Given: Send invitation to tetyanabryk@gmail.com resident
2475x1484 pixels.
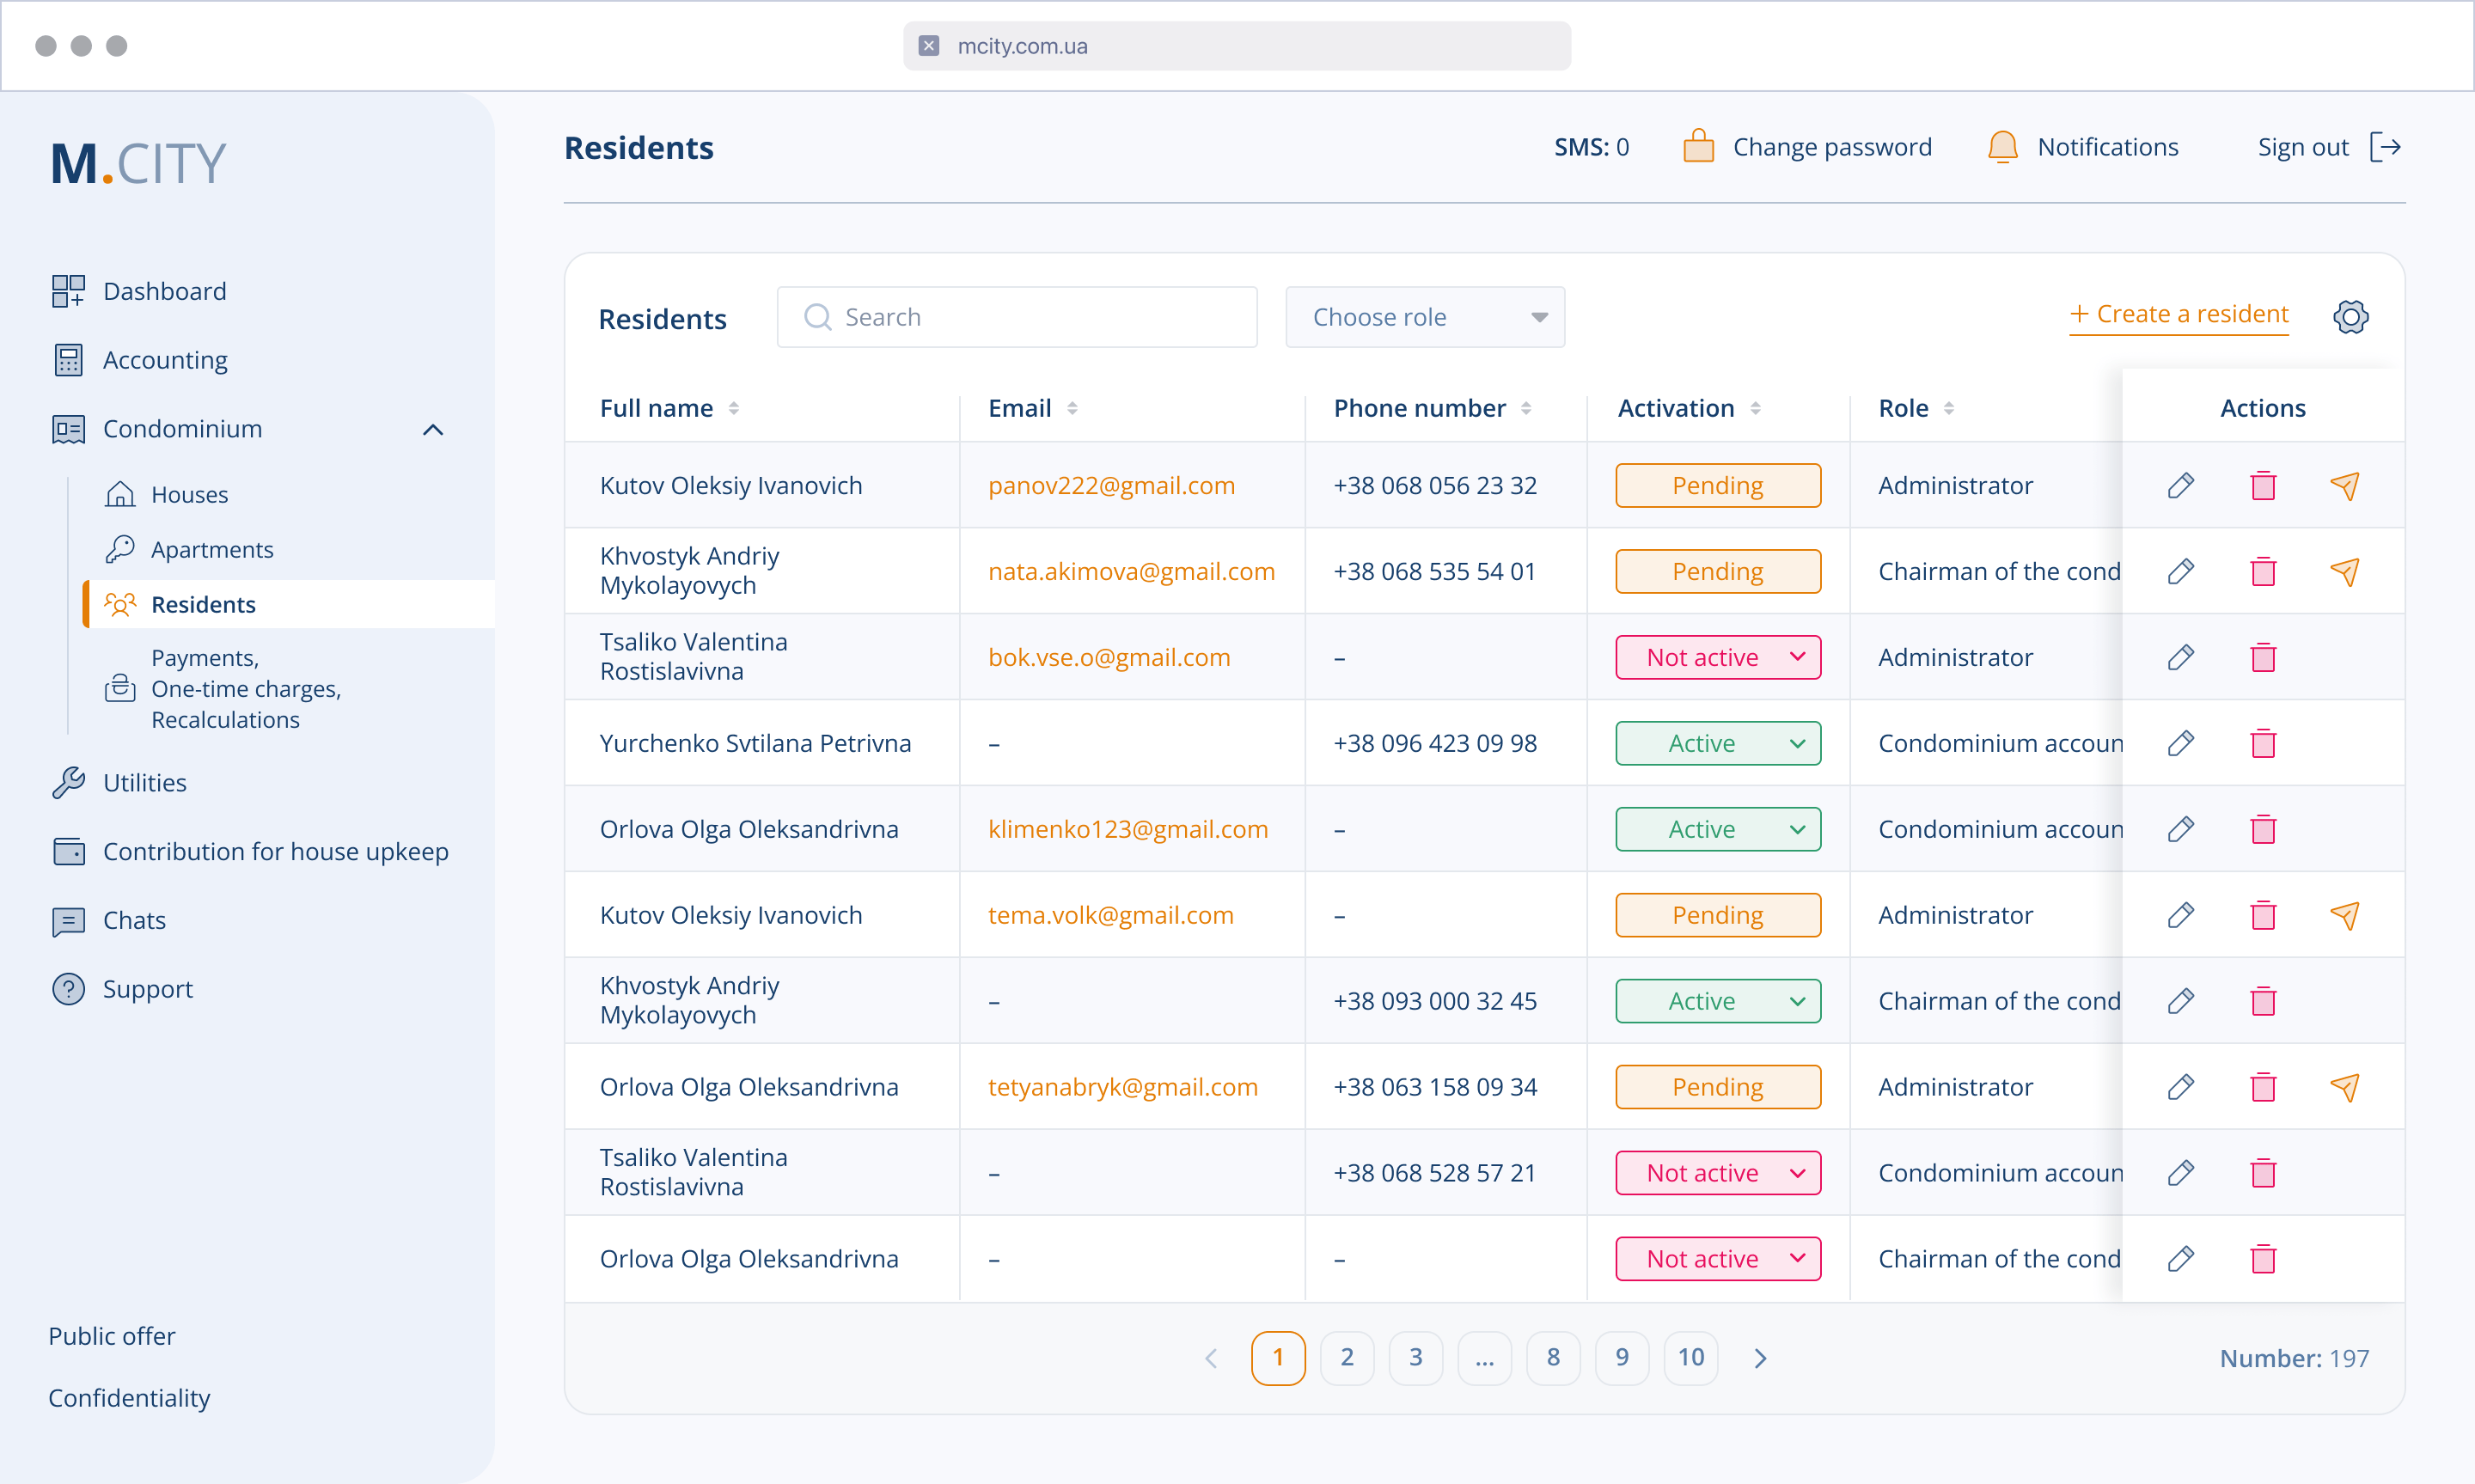Looking at the screenshot, I should [x=2344, y=1087].
